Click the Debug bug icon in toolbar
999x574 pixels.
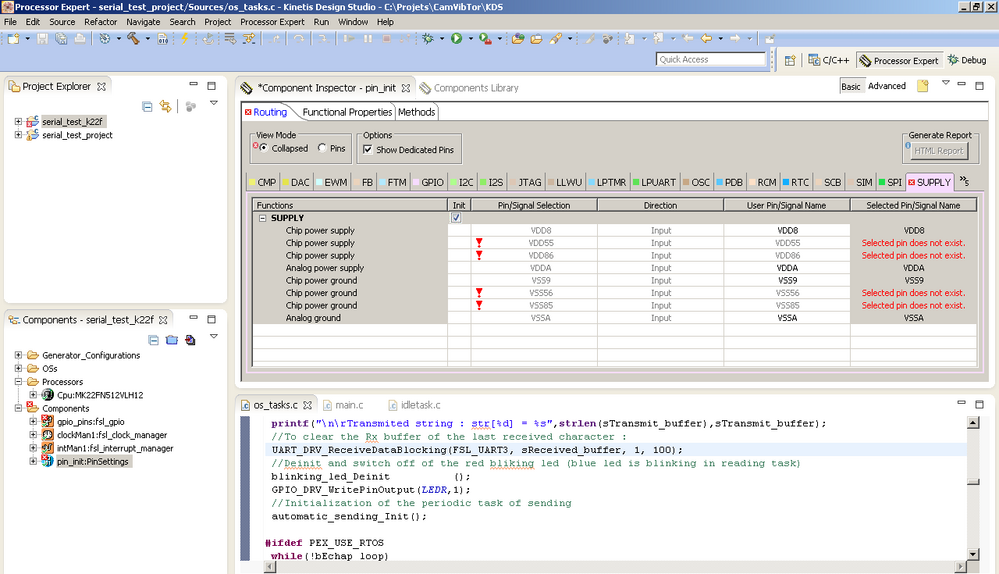click(x=428, y=39)
